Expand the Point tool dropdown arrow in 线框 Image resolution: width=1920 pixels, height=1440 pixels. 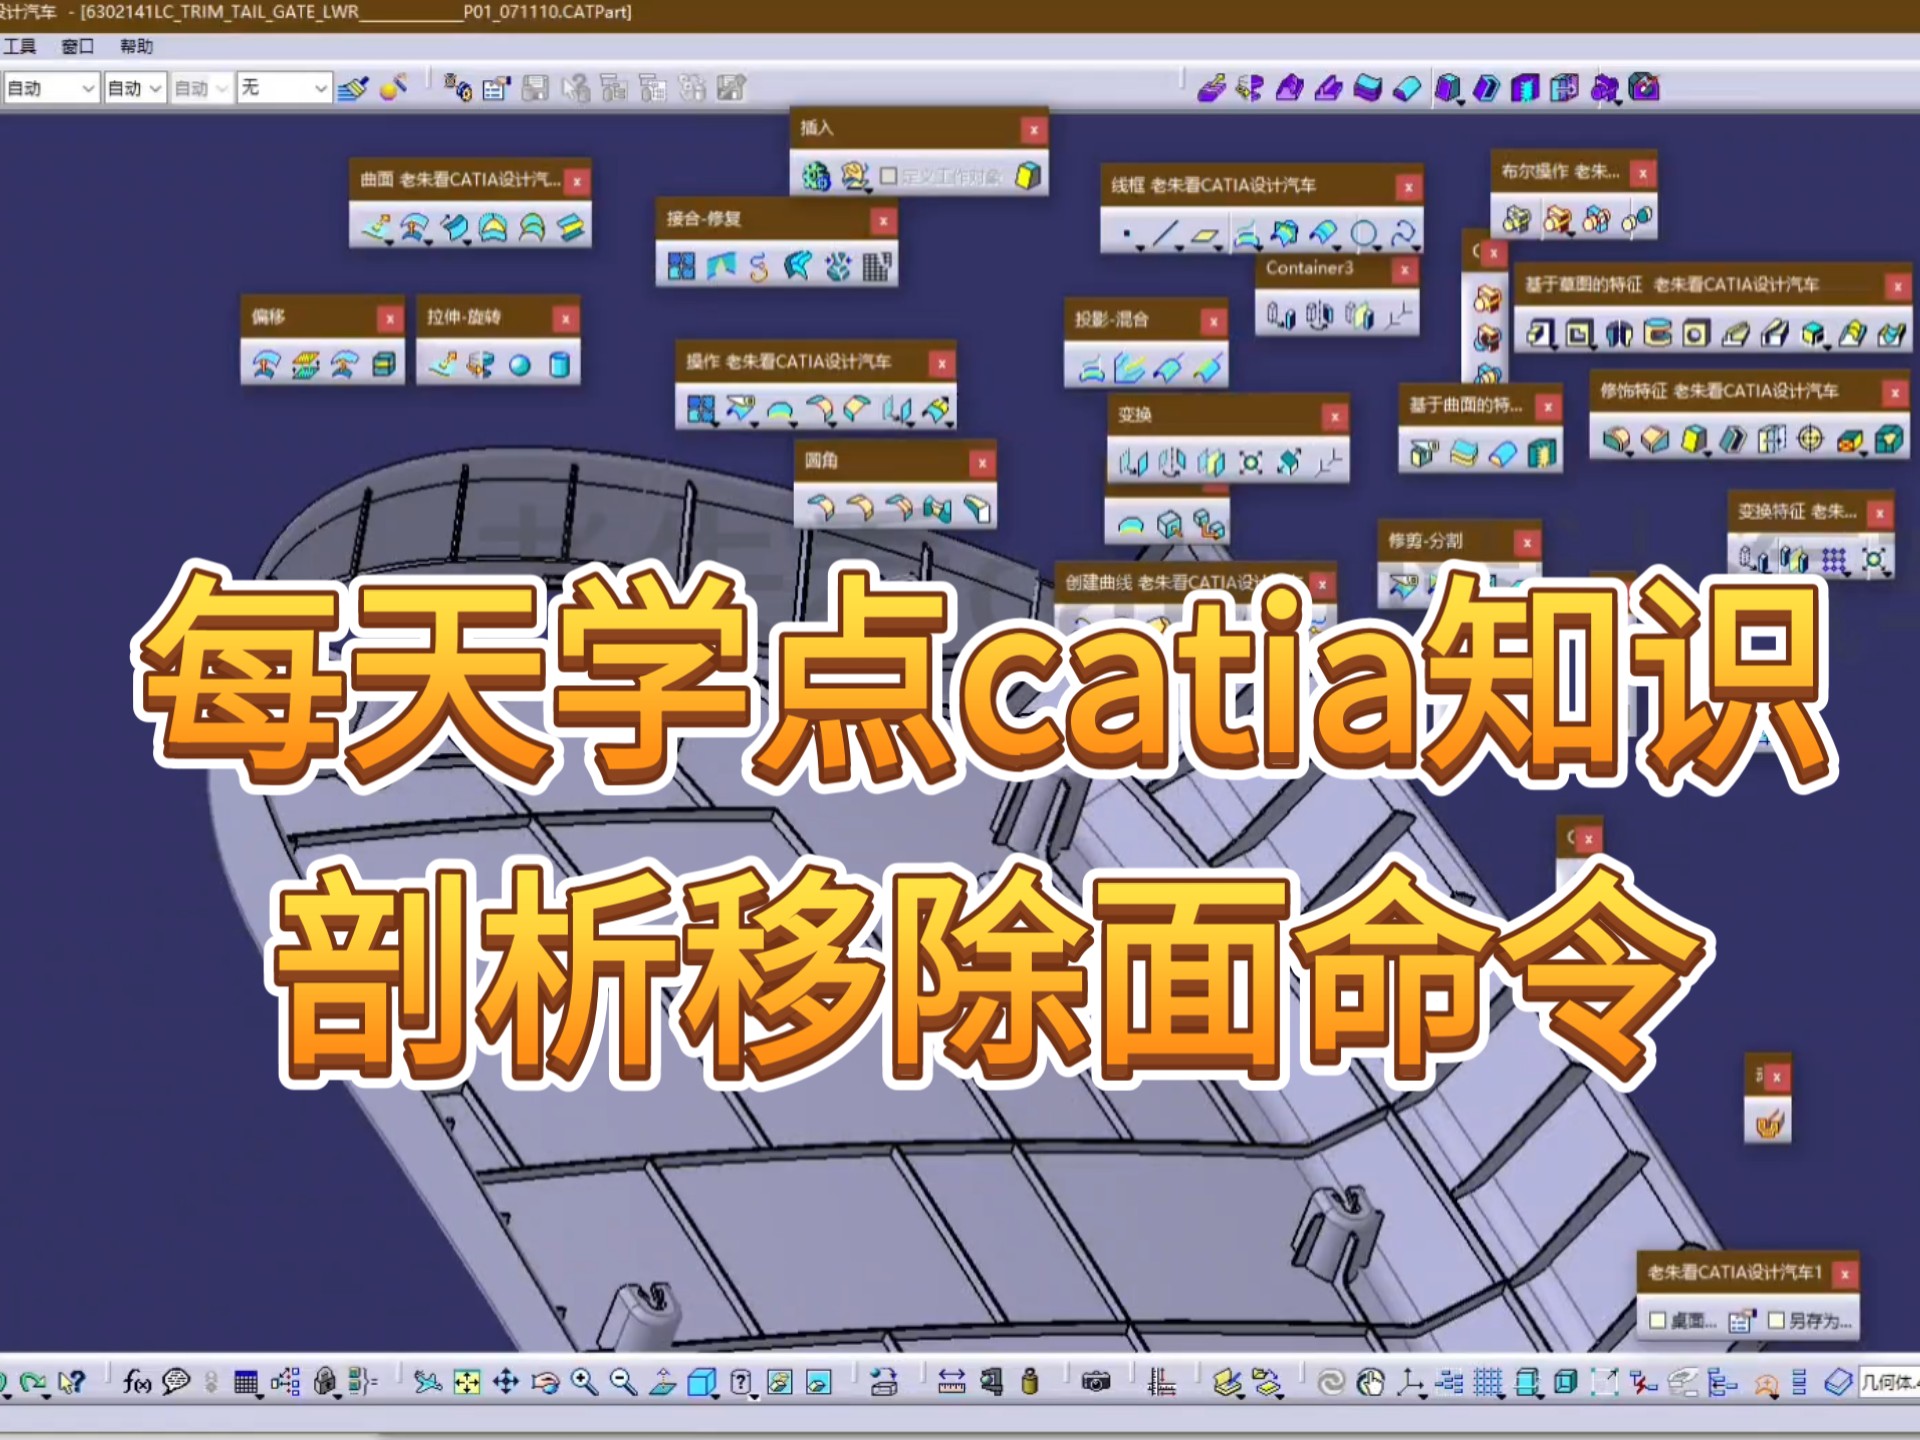tap(1139, 248)
